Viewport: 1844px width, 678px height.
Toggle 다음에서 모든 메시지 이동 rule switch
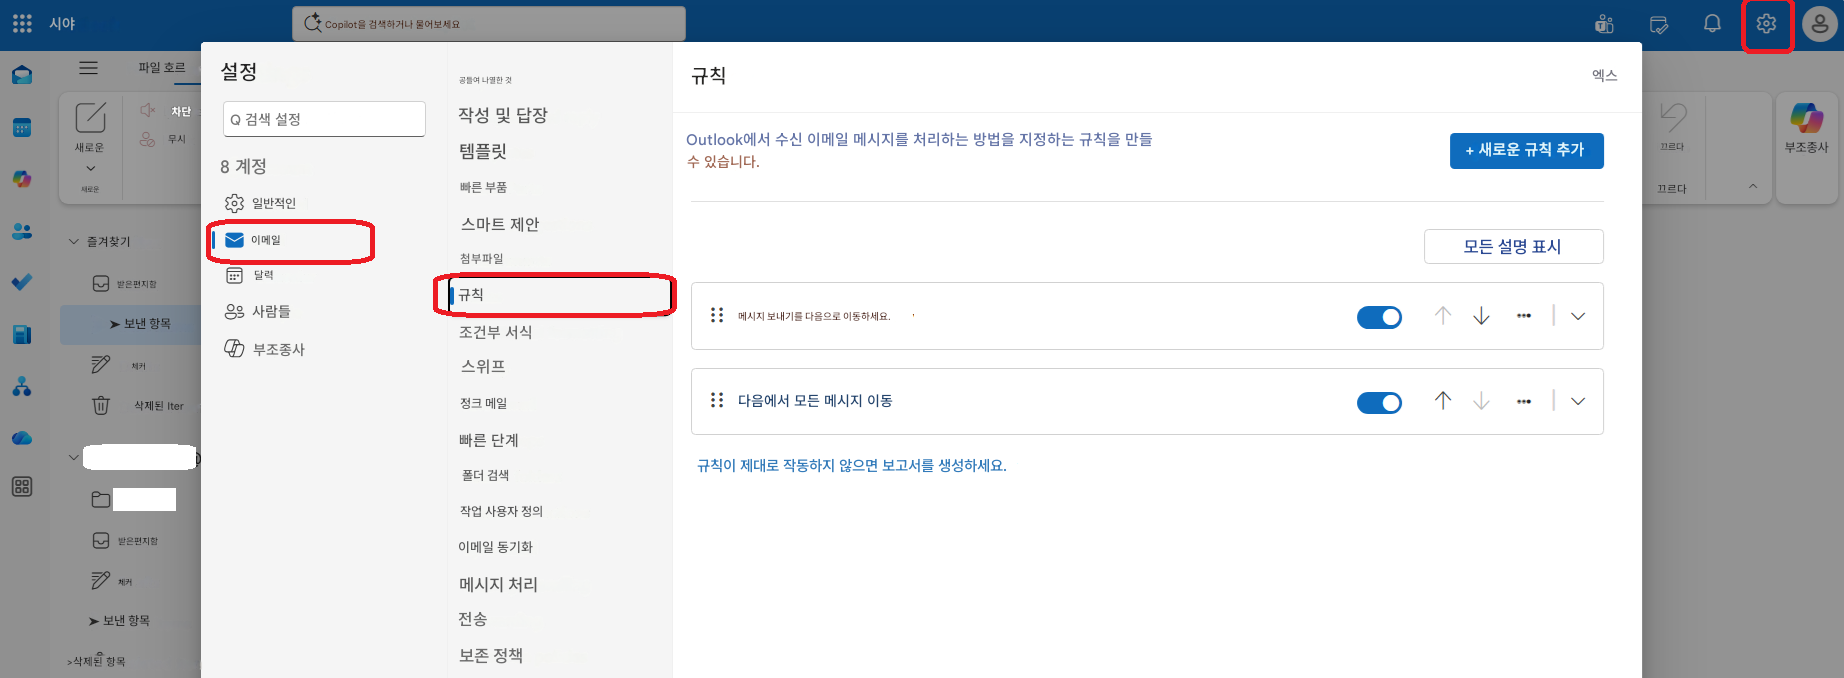click(1379, 402)
